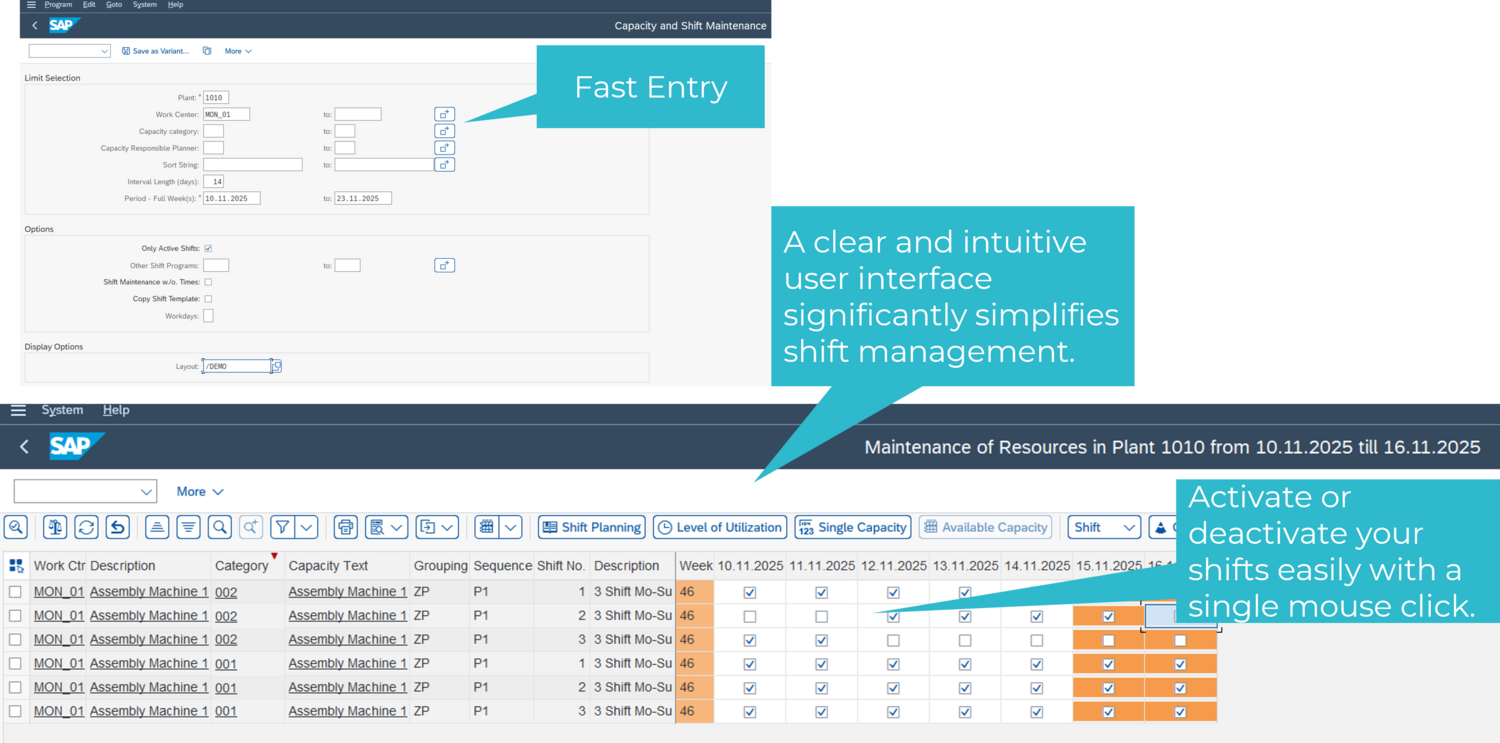This screenshot has width=1500, height=743.
Task: Click the Sort Ascending toolbar icon
Action: coord(157,527)
